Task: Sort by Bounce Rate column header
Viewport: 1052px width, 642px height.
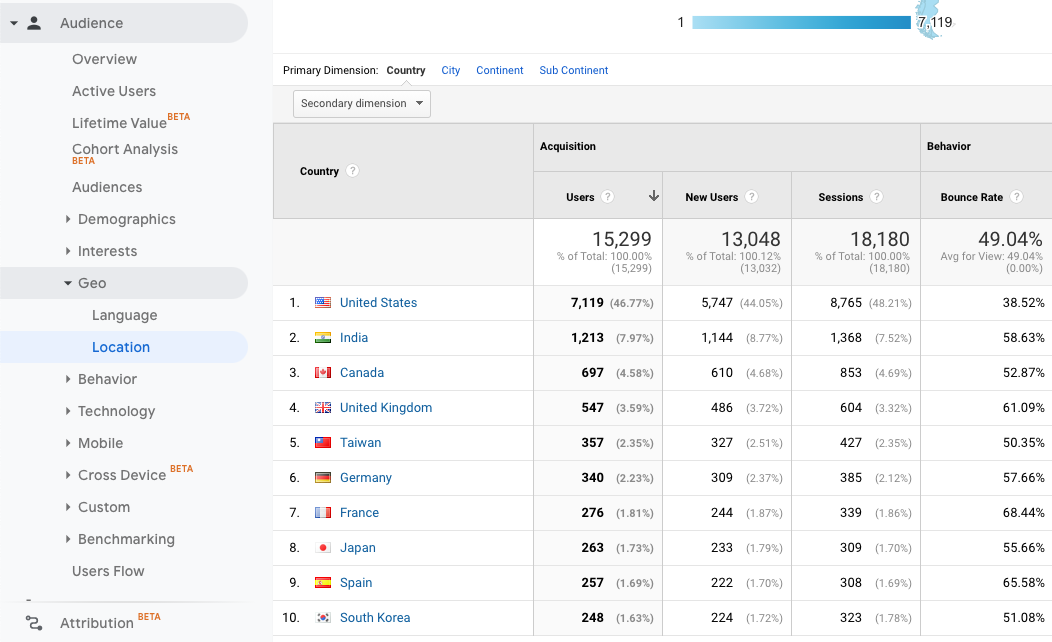Action: coord(971,197)
